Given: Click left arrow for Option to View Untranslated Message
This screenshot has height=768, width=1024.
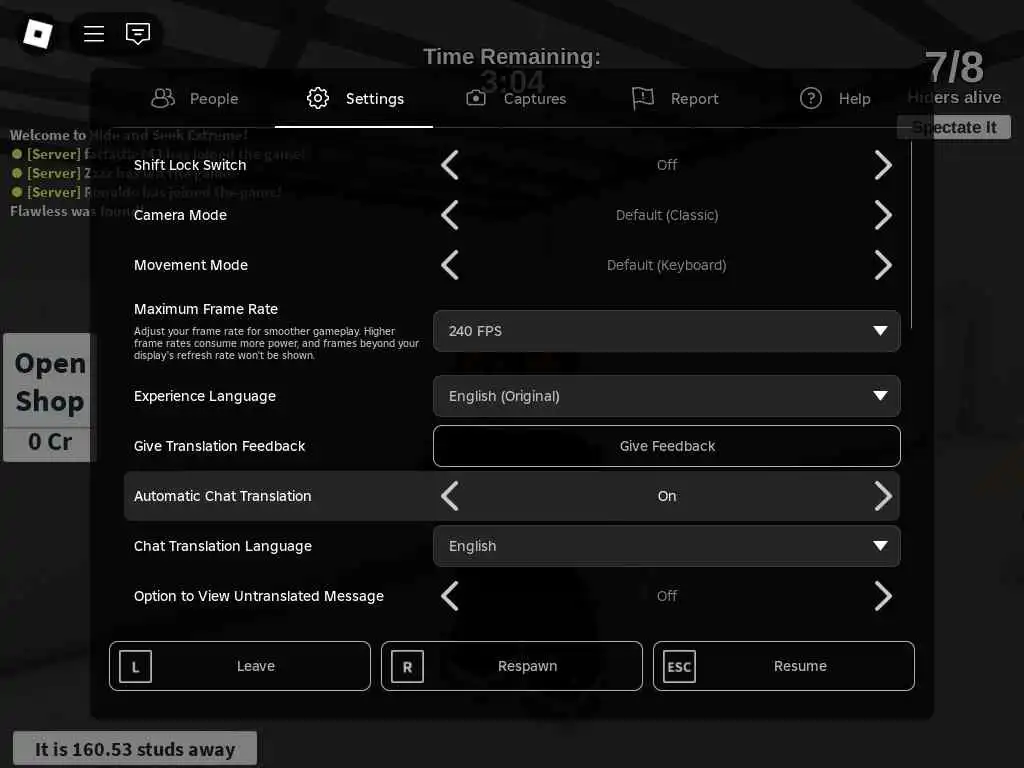Looking at the screenshot, I should pos(450,596).
